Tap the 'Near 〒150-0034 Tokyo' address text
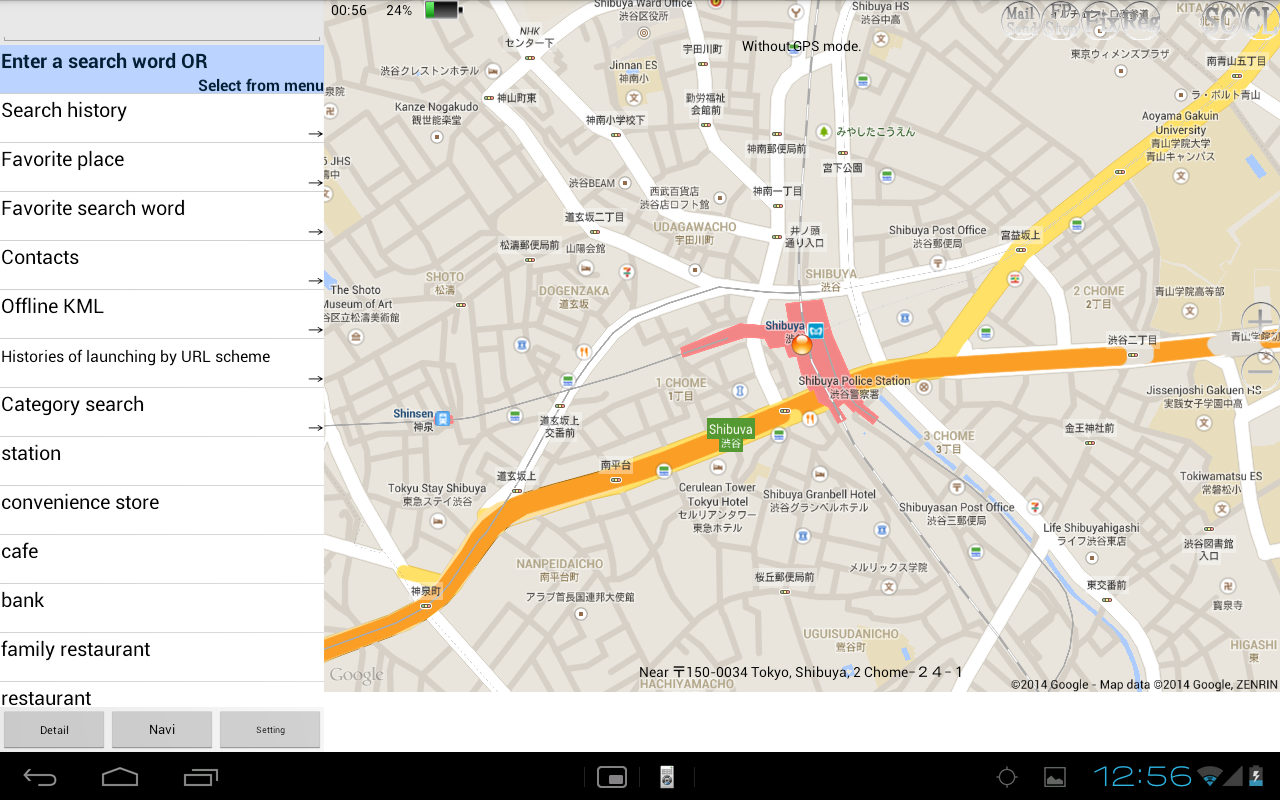Screen dimensions: 1280x800 (800, 672)
